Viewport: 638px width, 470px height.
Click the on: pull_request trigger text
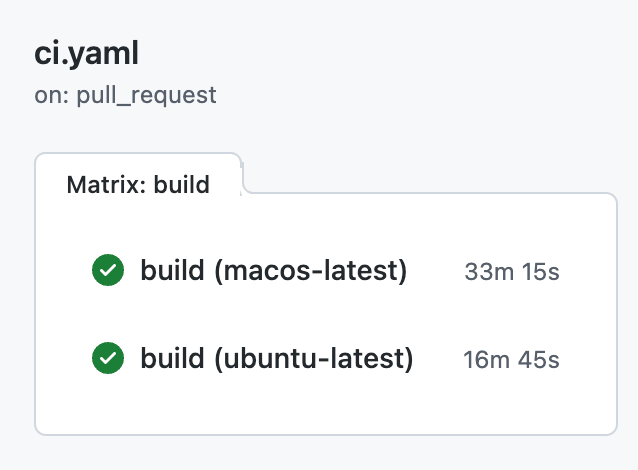pyautogui.click(x=125, y=96)
